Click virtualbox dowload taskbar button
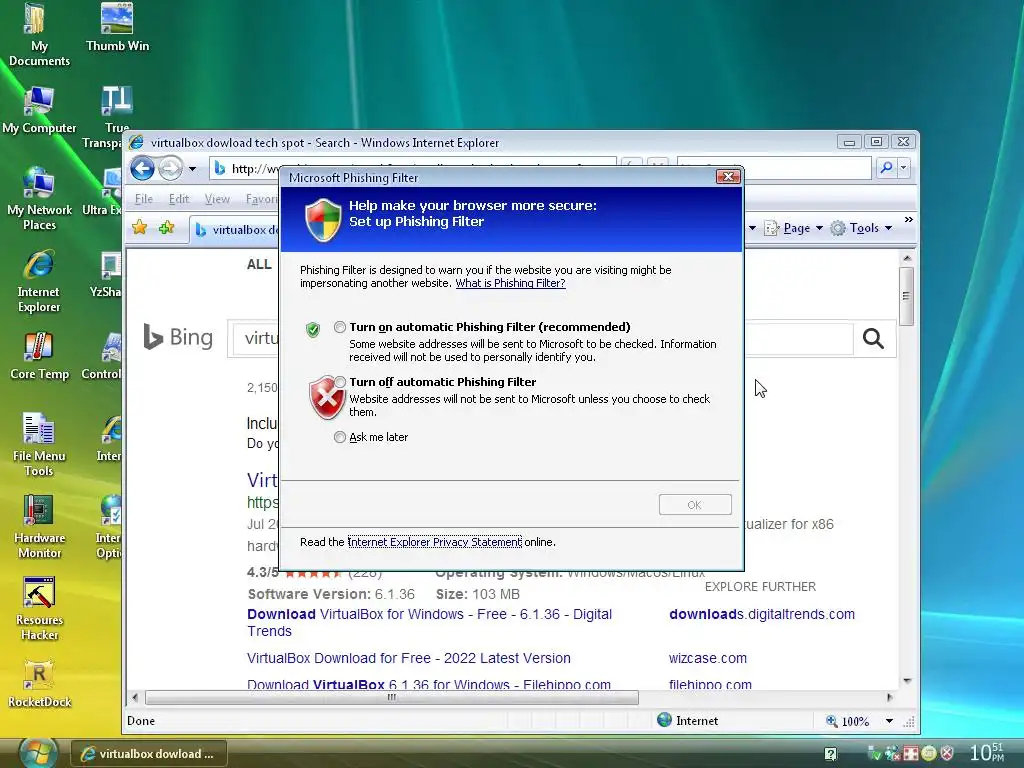The image size is (1024, 768). pyautogui.click(x=149, y=754)
